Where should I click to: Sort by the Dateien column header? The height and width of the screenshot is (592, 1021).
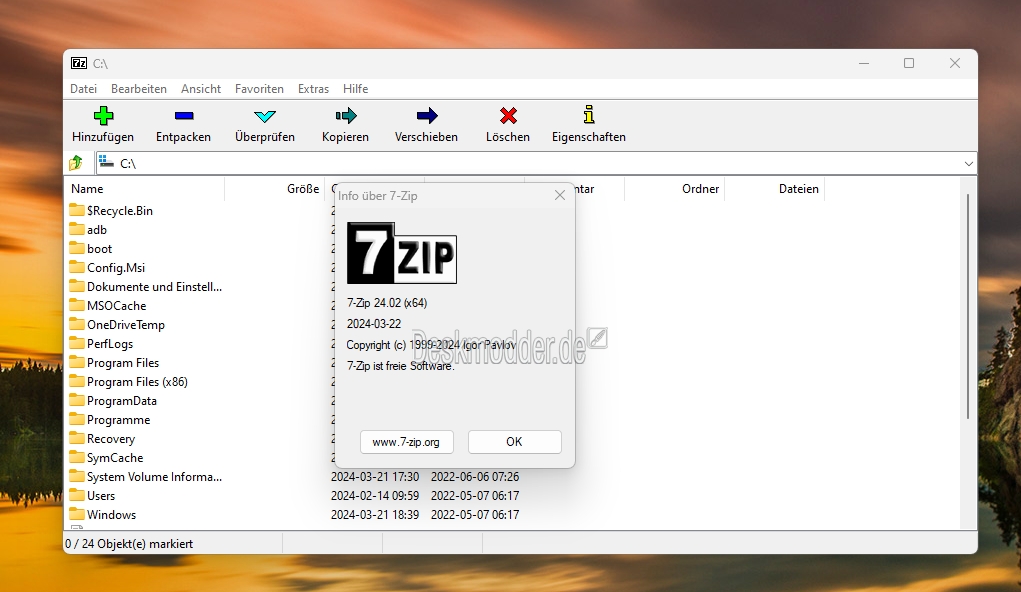[x=775, y=189]
